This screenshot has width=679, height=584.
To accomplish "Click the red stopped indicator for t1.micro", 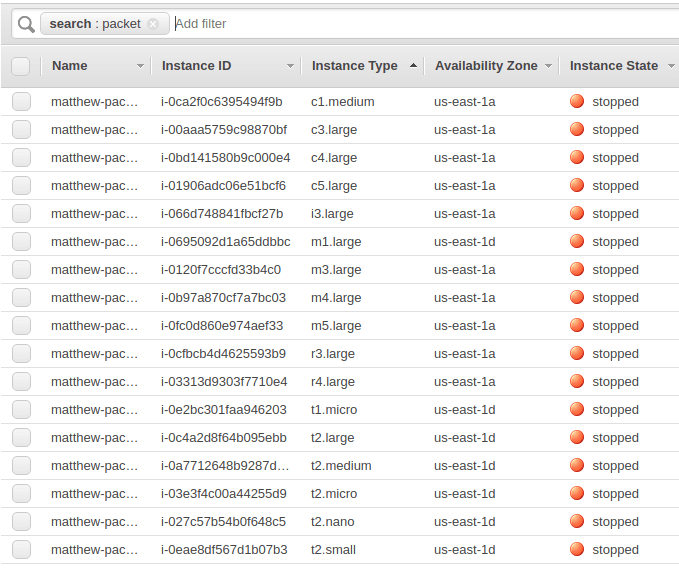I will 577,410.
